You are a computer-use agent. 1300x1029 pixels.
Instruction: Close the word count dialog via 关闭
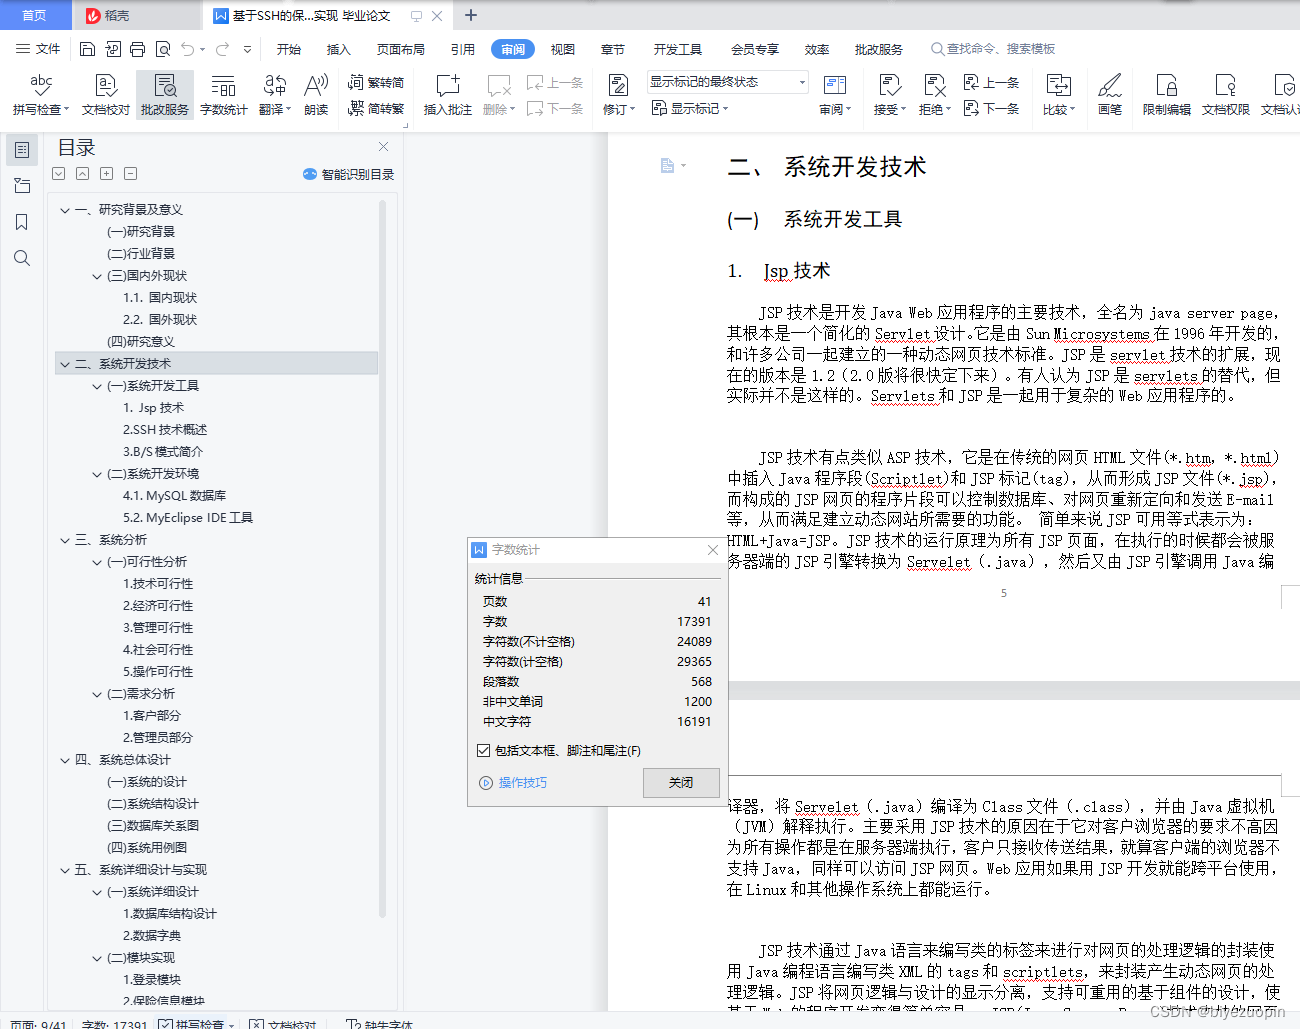[x=681, y=783]
